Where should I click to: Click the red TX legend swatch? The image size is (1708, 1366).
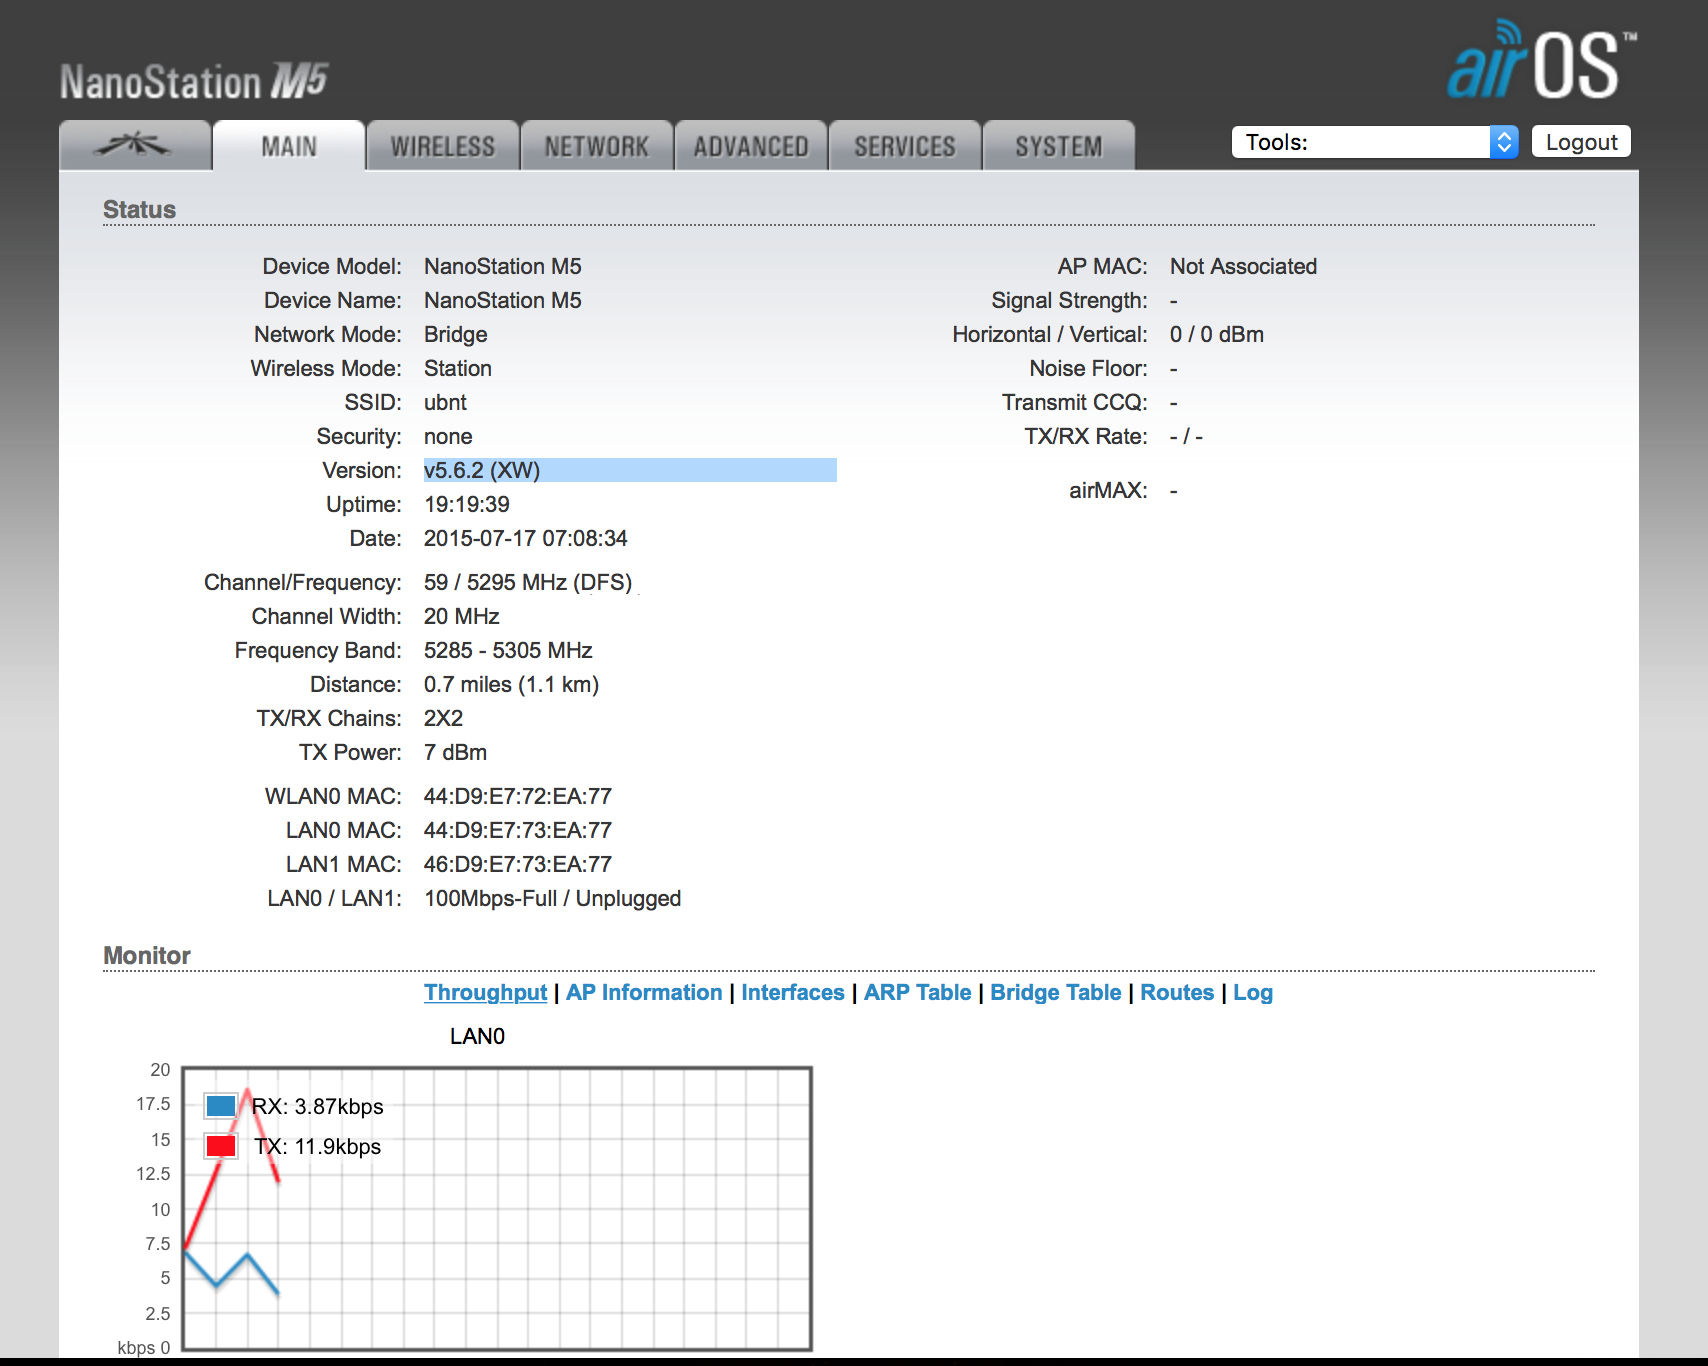tap(220, 1146)
